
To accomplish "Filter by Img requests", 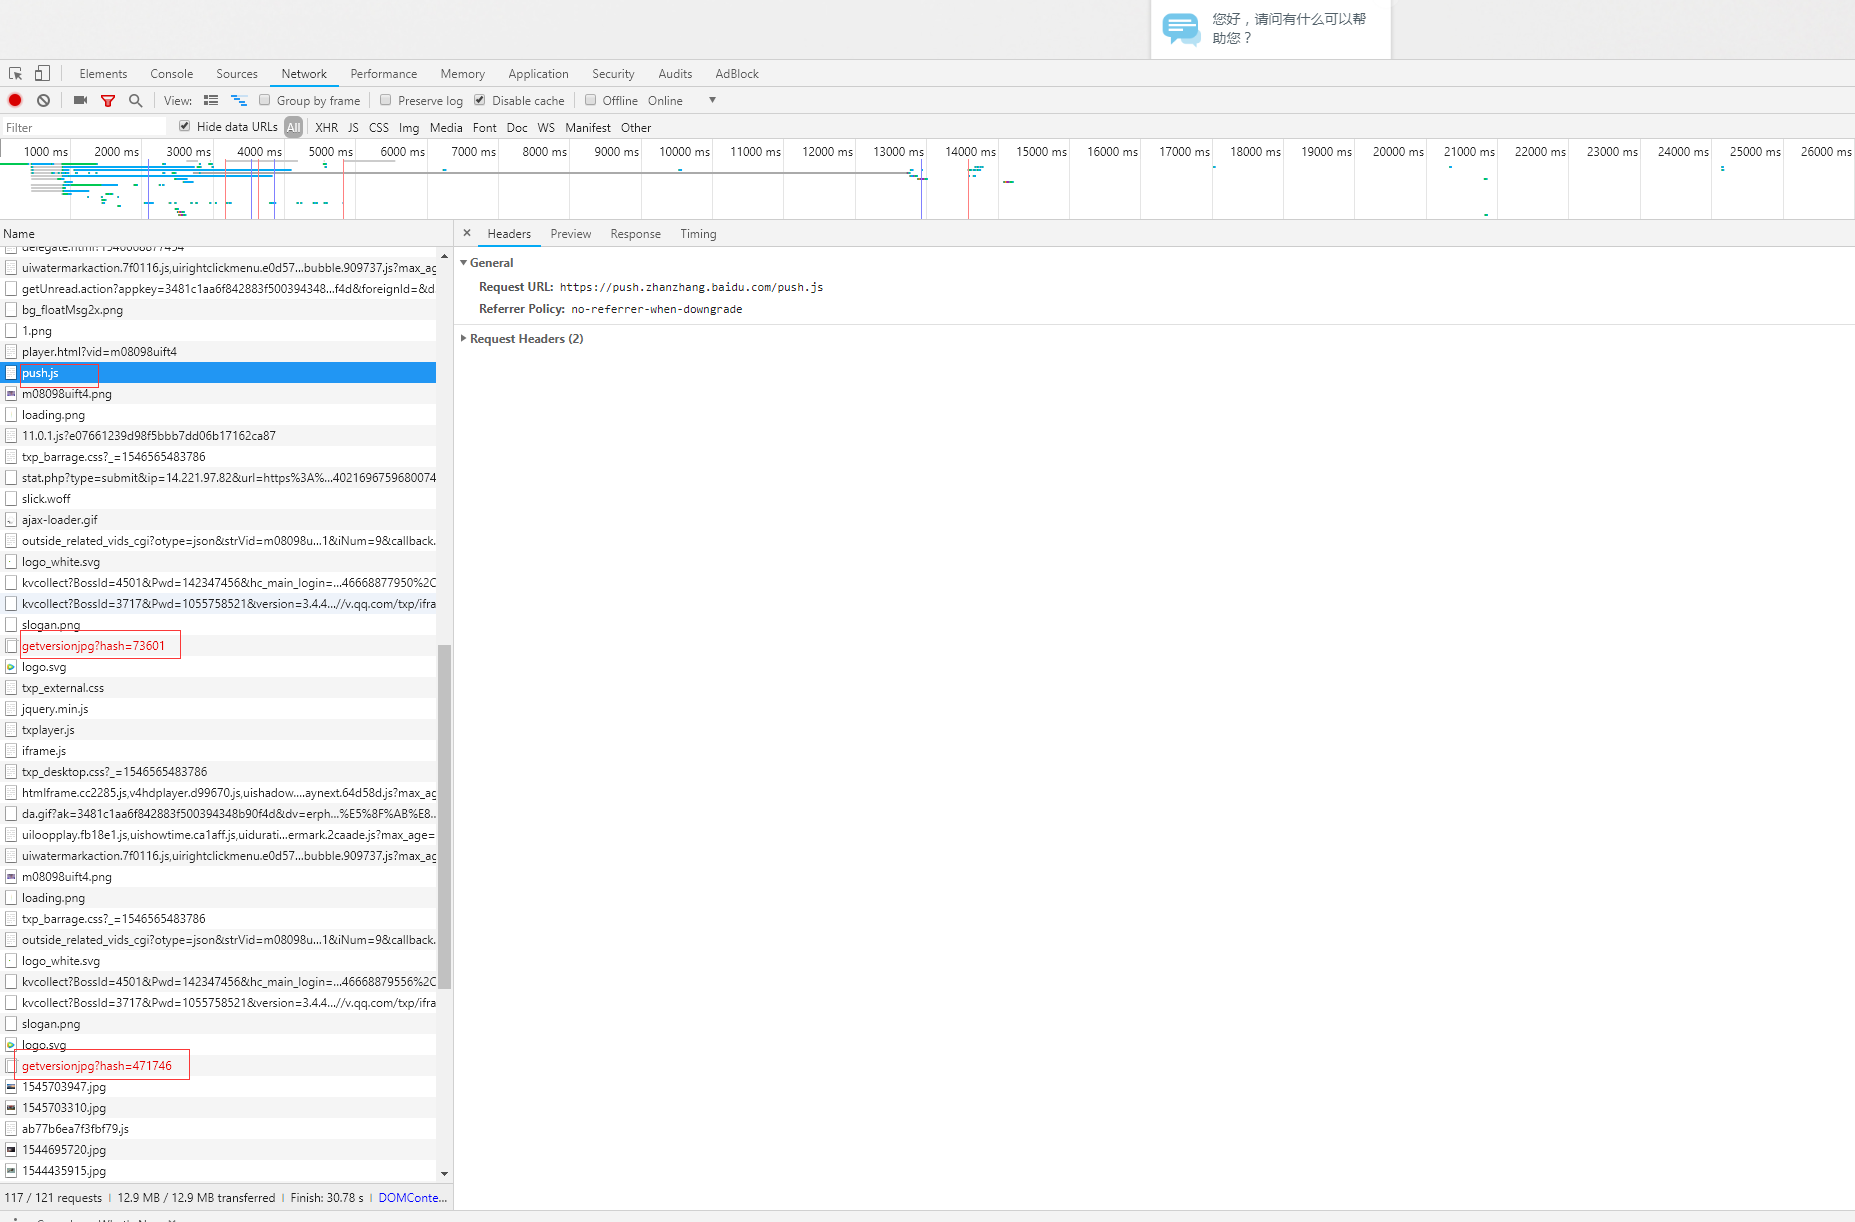I will click(x=409, y=128).
